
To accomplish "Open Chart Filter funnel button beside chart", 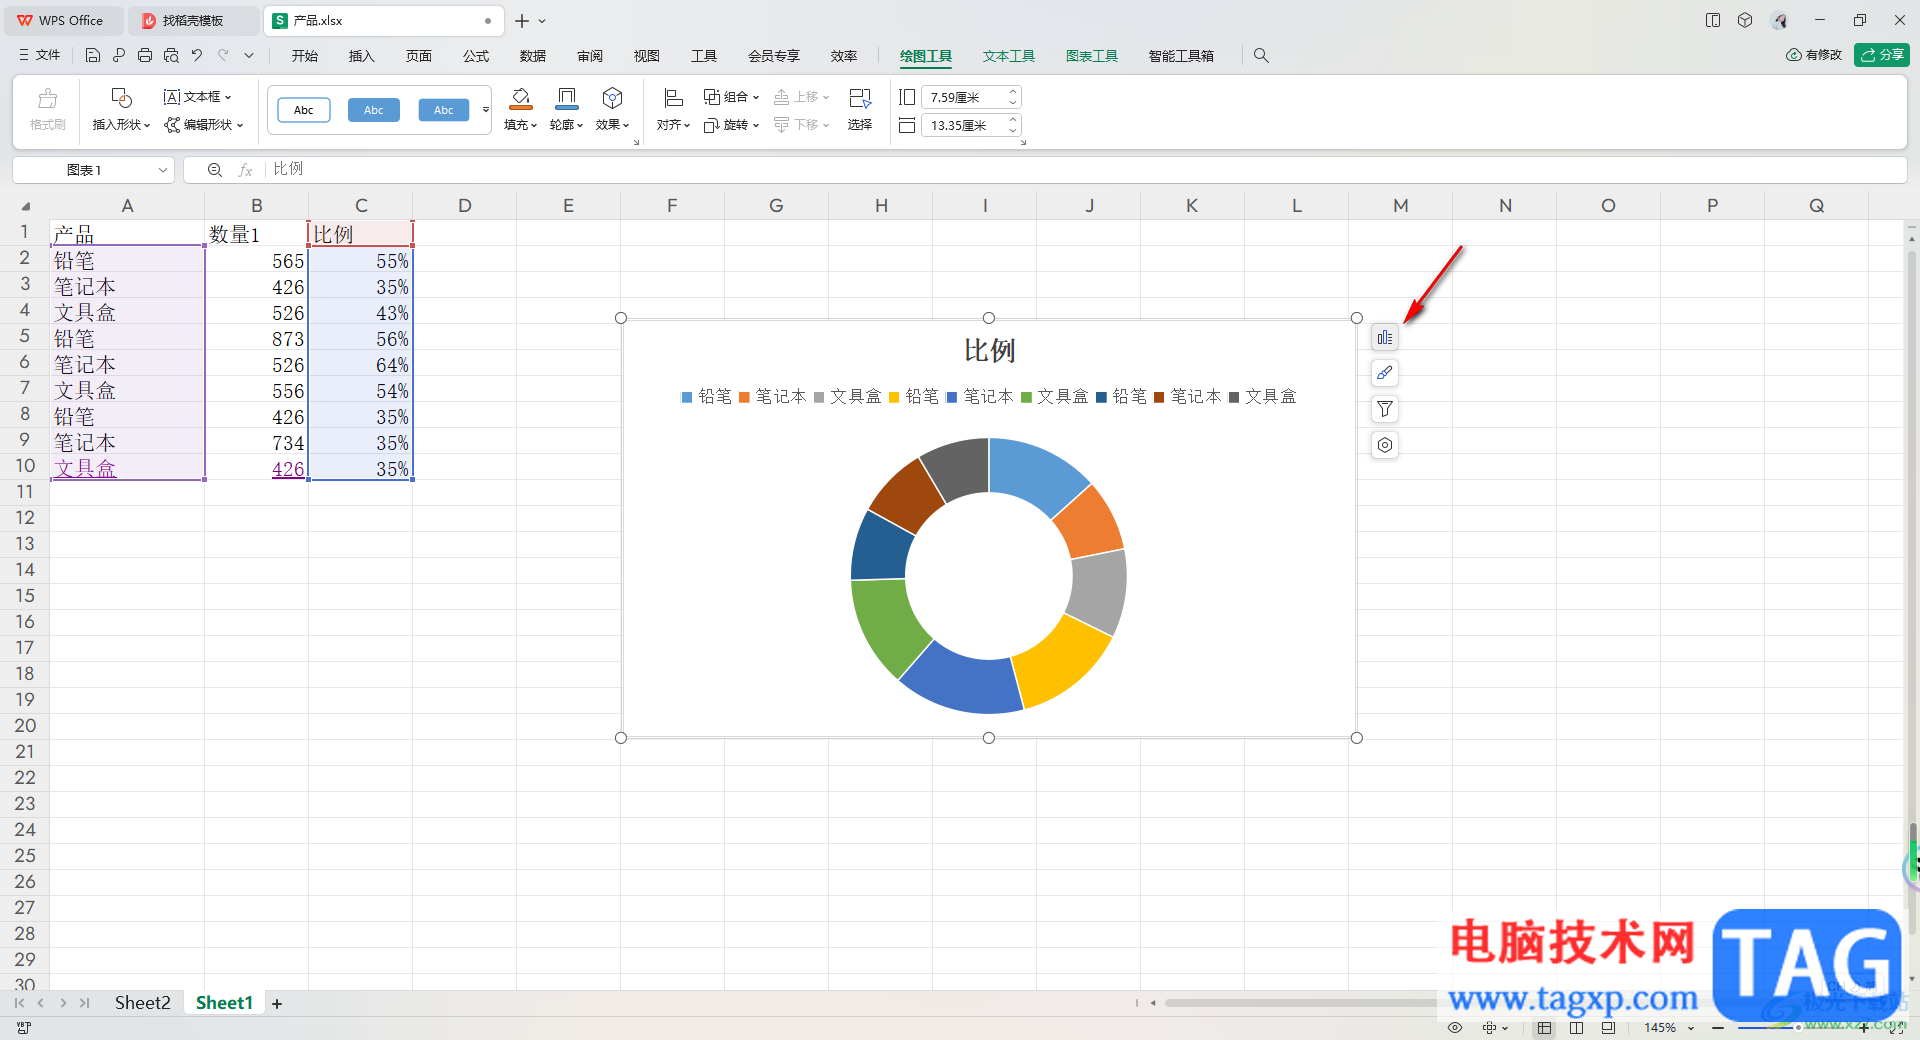I will pyautogui.click(x=1385, y=410).
